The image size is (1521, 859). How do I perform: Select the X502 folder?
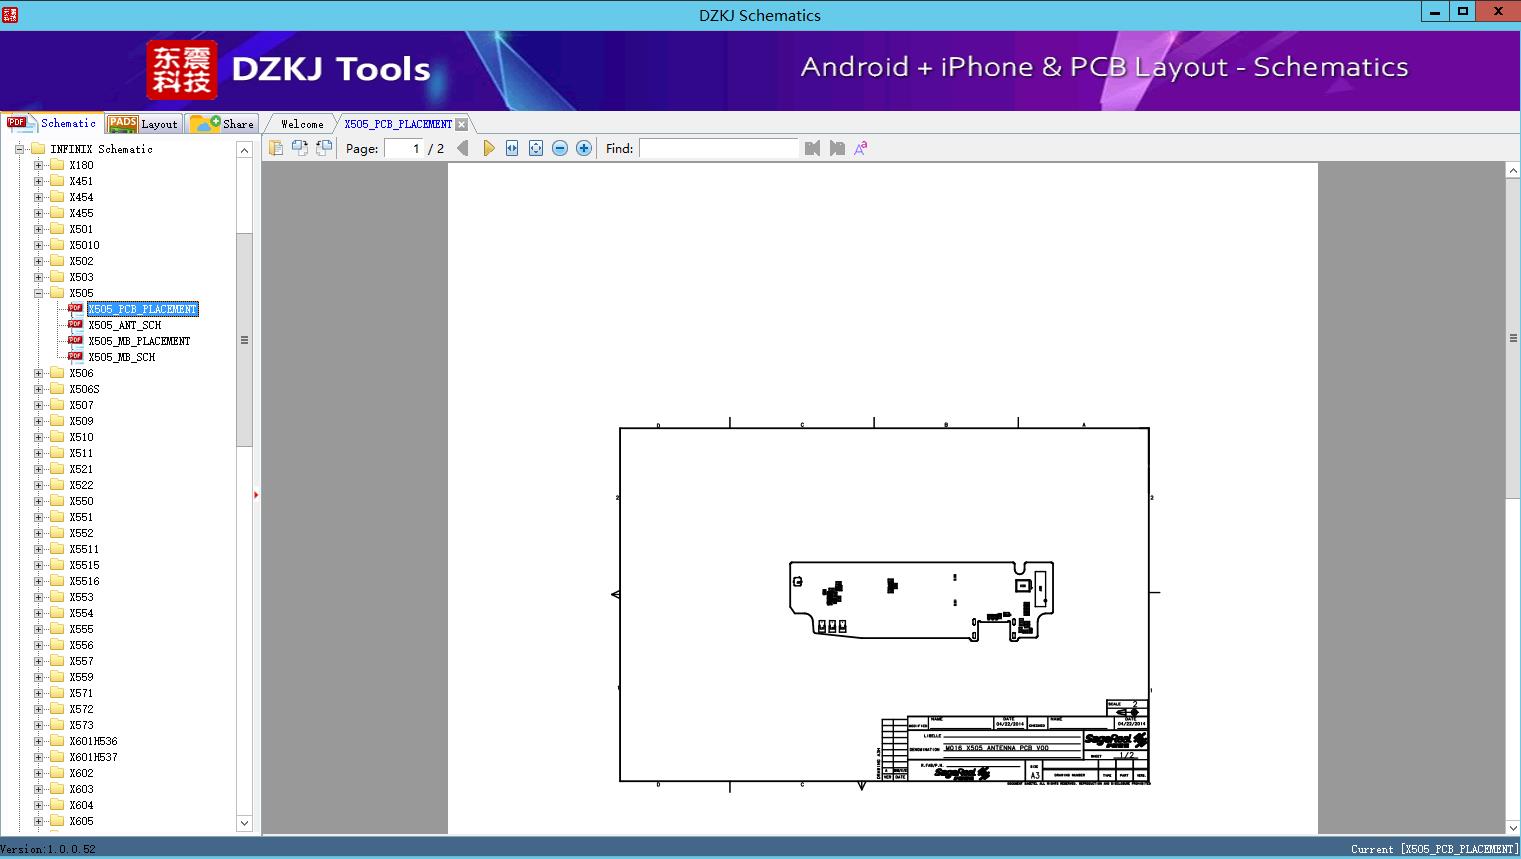click(81, 261)
